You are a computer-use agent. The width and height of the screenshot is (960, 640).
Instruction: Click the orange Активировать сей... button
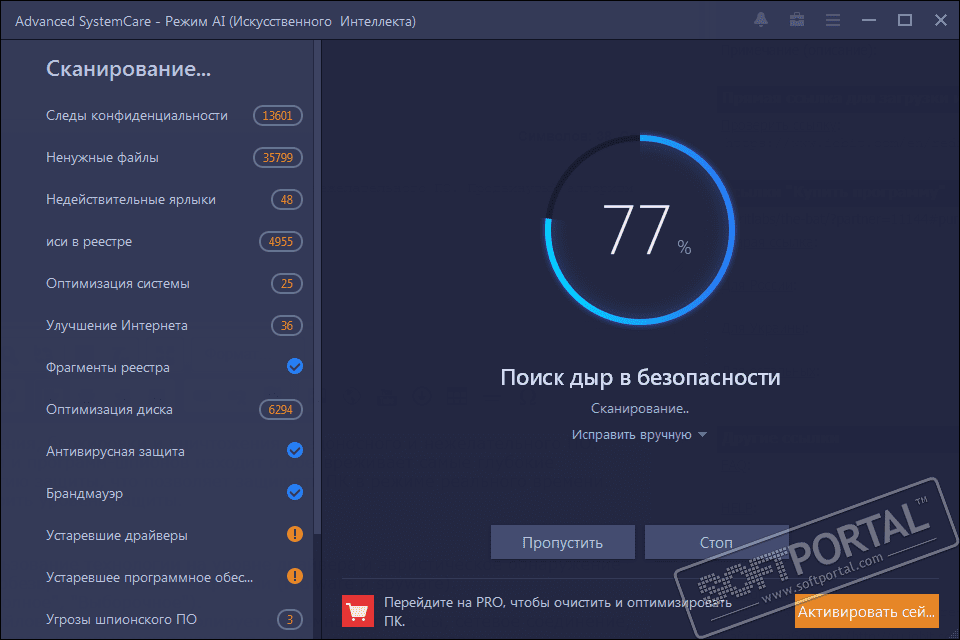pyautogui.click(x=866, y=611)
